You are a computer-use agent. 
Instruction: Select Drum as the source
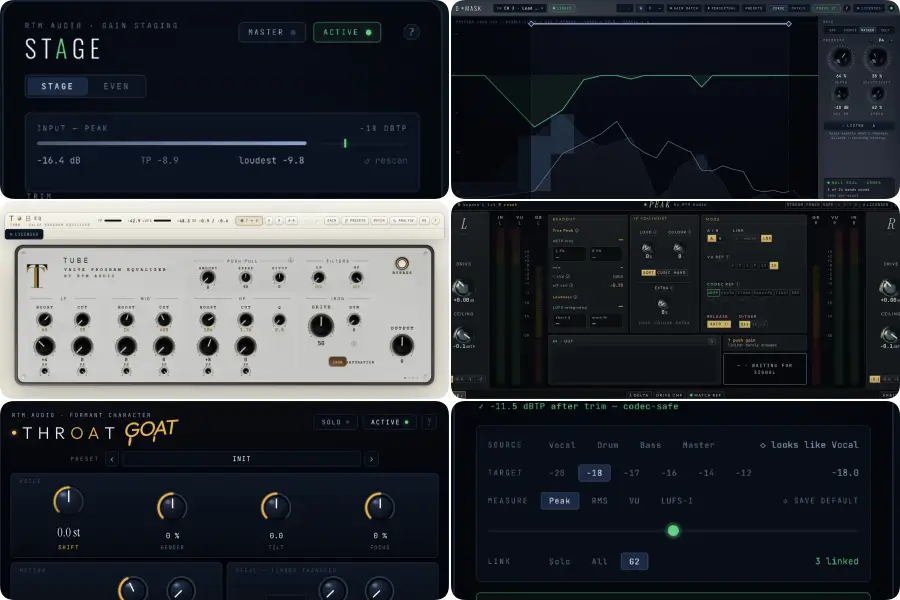tap(607, 445)
